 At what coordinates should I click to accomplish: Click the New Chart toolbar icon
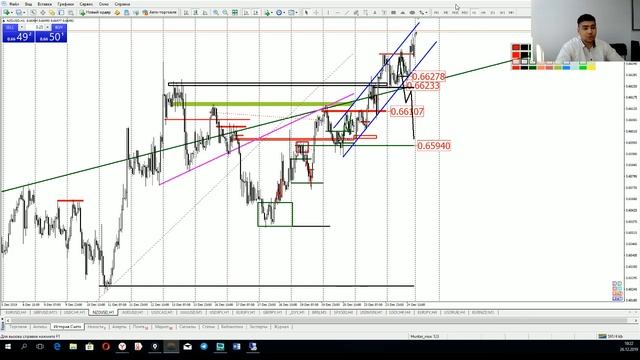coord(7,12)
